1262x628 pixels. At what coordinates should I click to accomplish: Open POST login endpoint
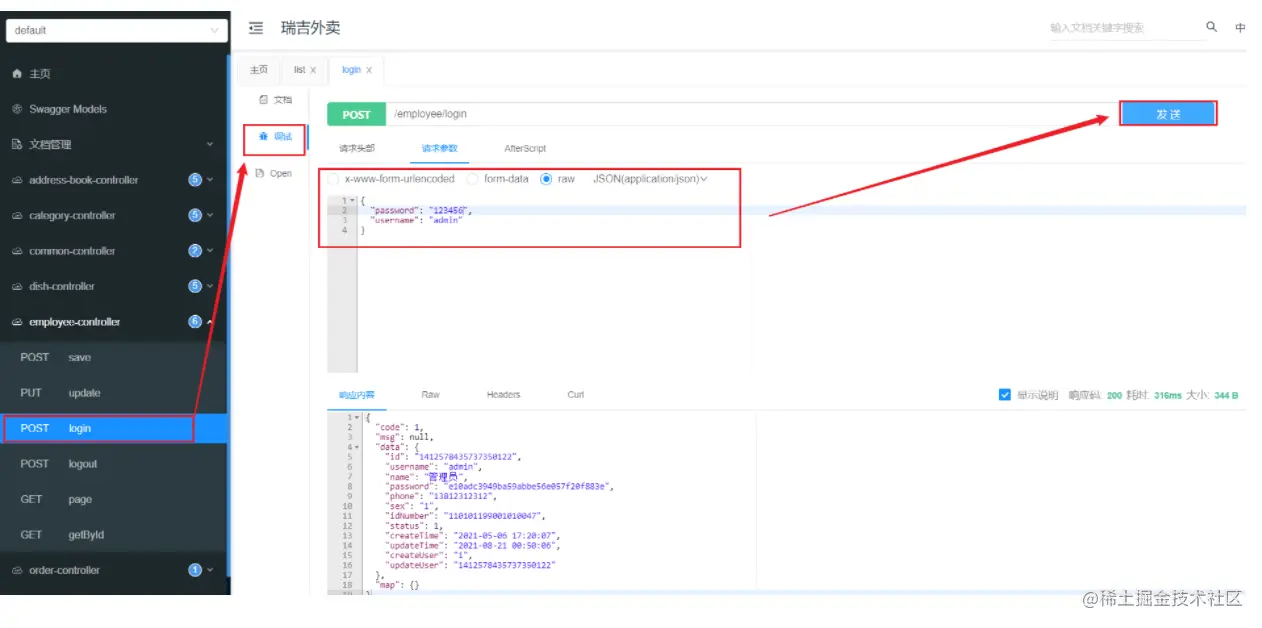click(x=114, y=429)
